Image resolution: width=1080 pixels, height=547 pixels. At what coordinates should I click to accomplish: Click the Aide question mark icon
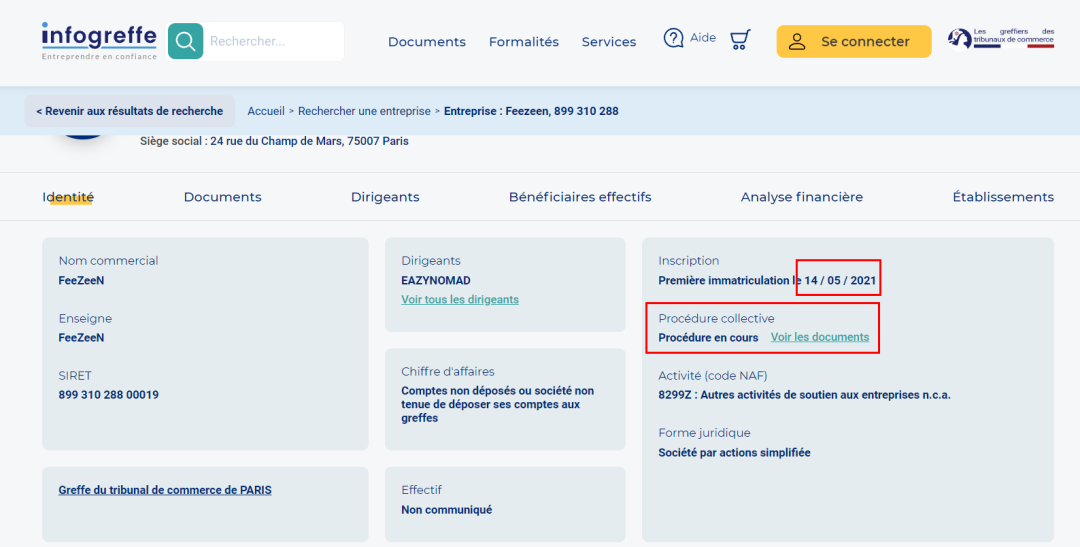click(x=673, y=38)
